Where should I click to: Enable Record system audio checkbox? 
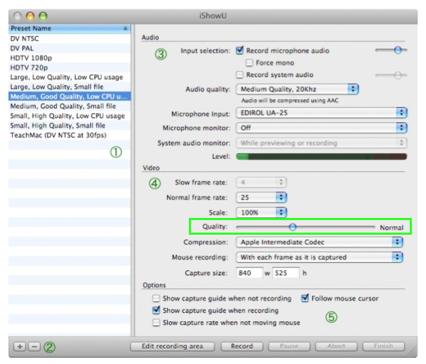coord(239,75)
